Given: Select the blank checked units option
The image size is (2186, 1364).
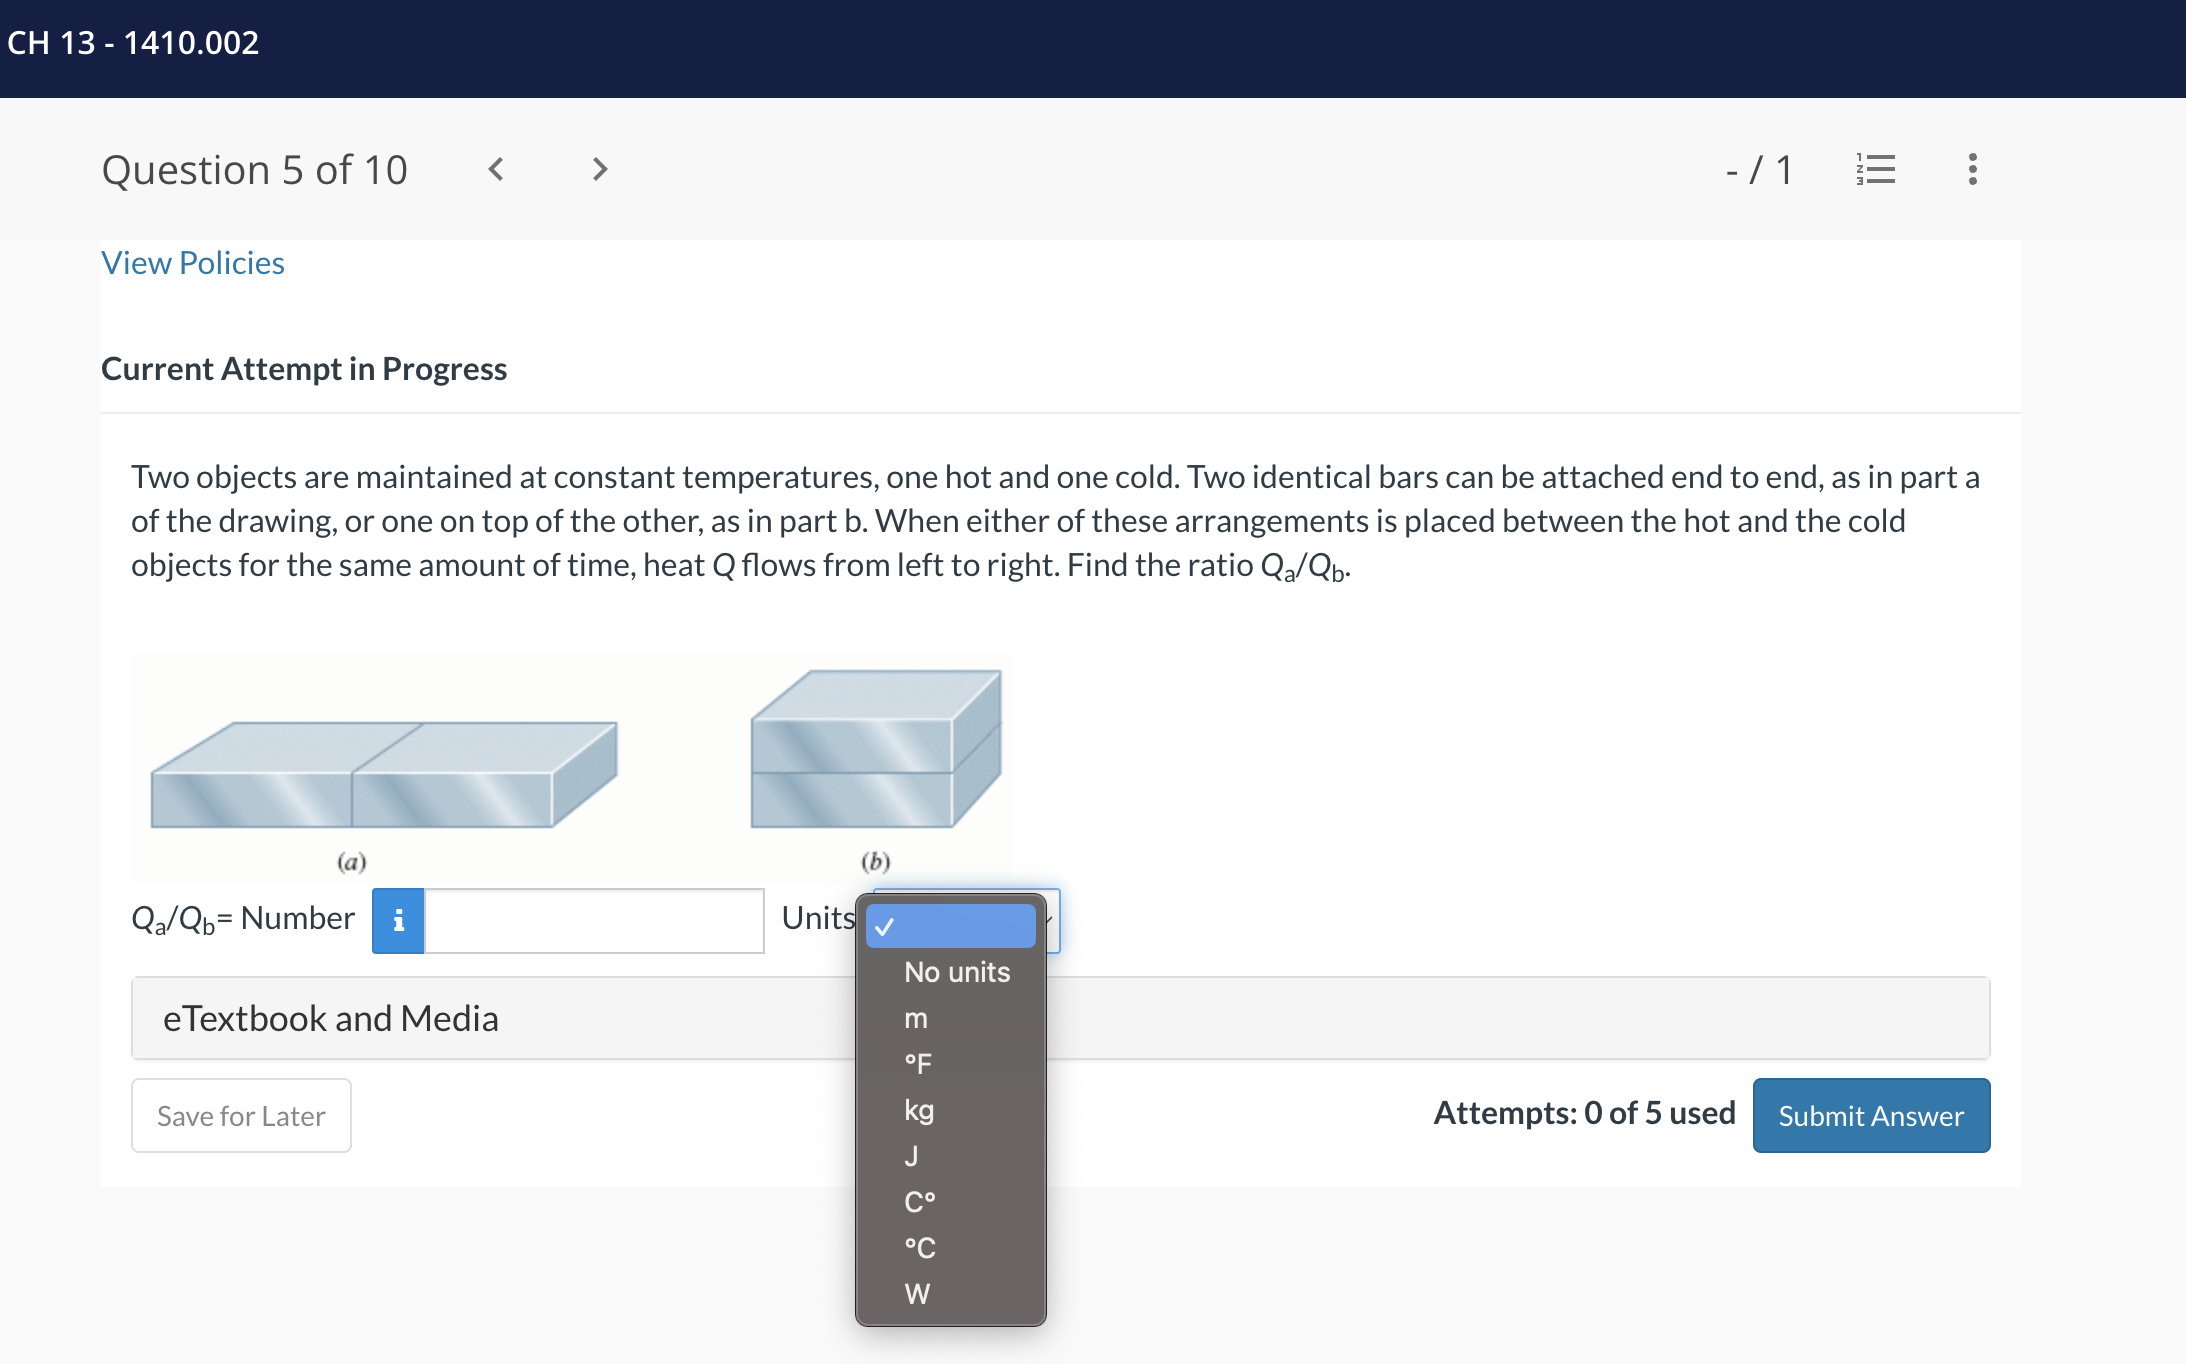Looking at the screenshot, I should pos(950,926).
